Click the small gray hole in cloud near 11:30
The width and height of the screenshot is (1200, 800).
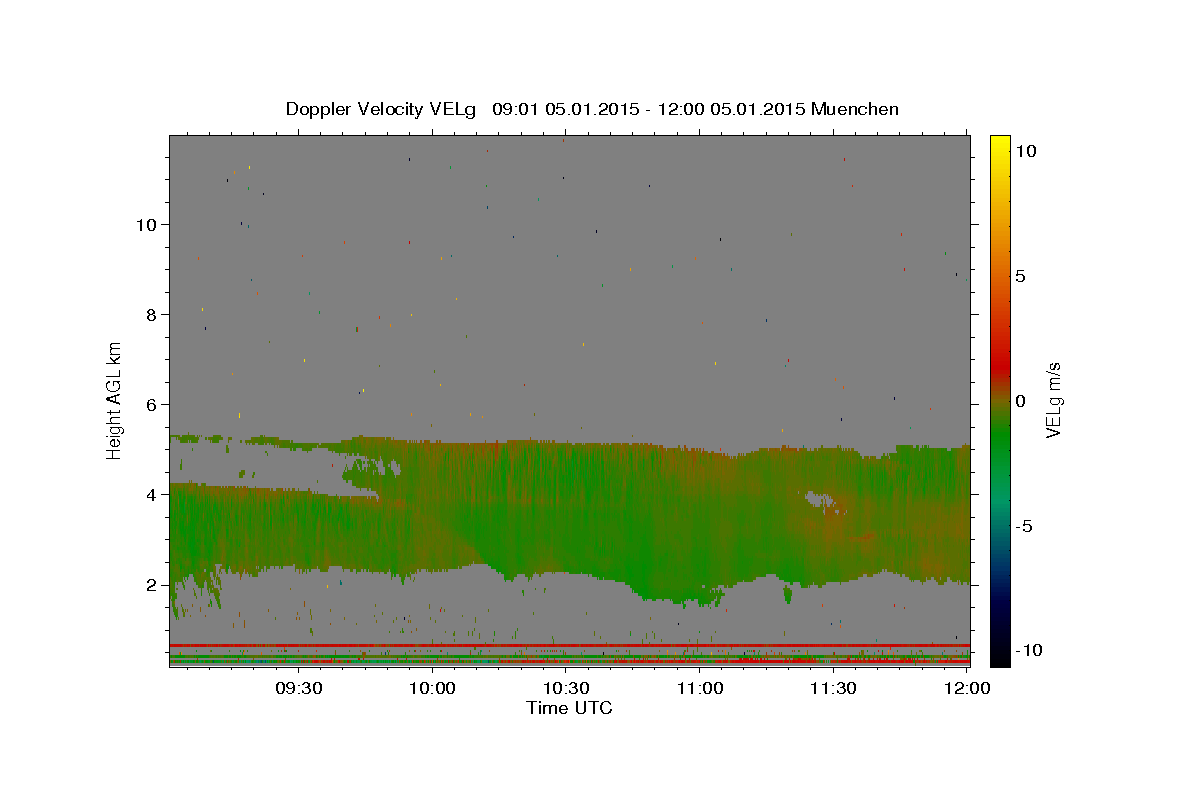tap(824, 500)
